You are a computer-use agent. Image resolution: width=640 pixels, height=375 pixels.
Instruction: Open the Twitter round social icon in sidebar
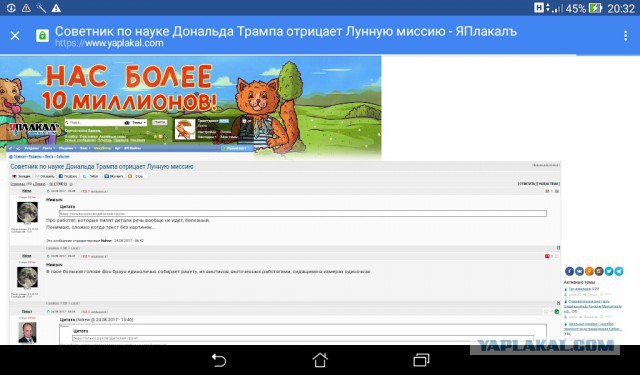tap(609, 271)
